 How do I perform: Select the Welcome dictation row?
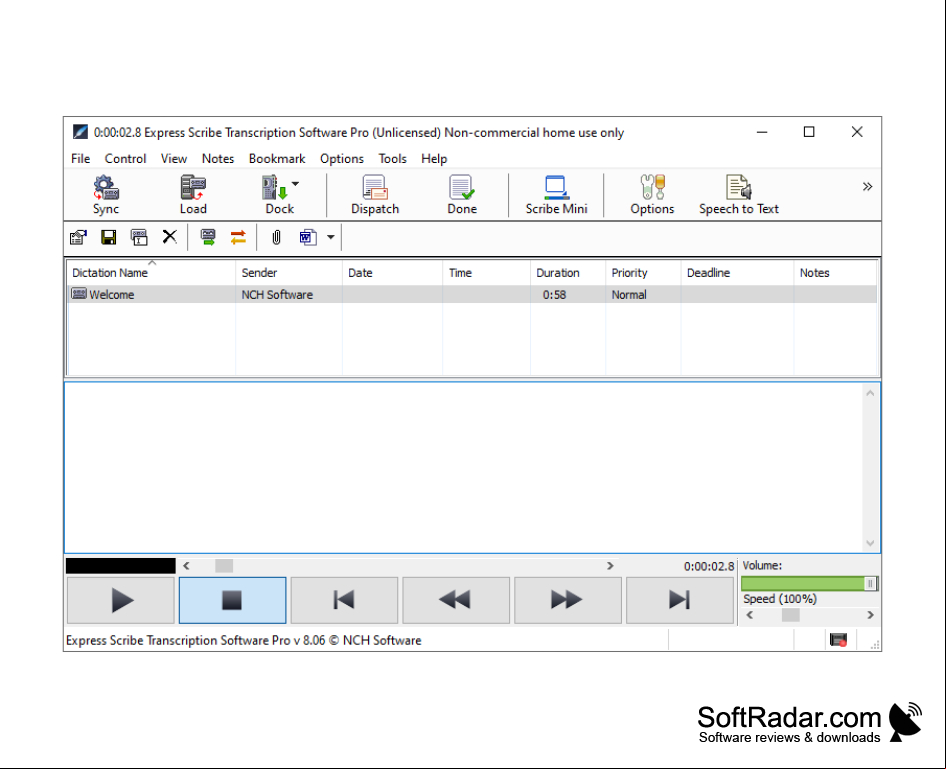point(472,294)
